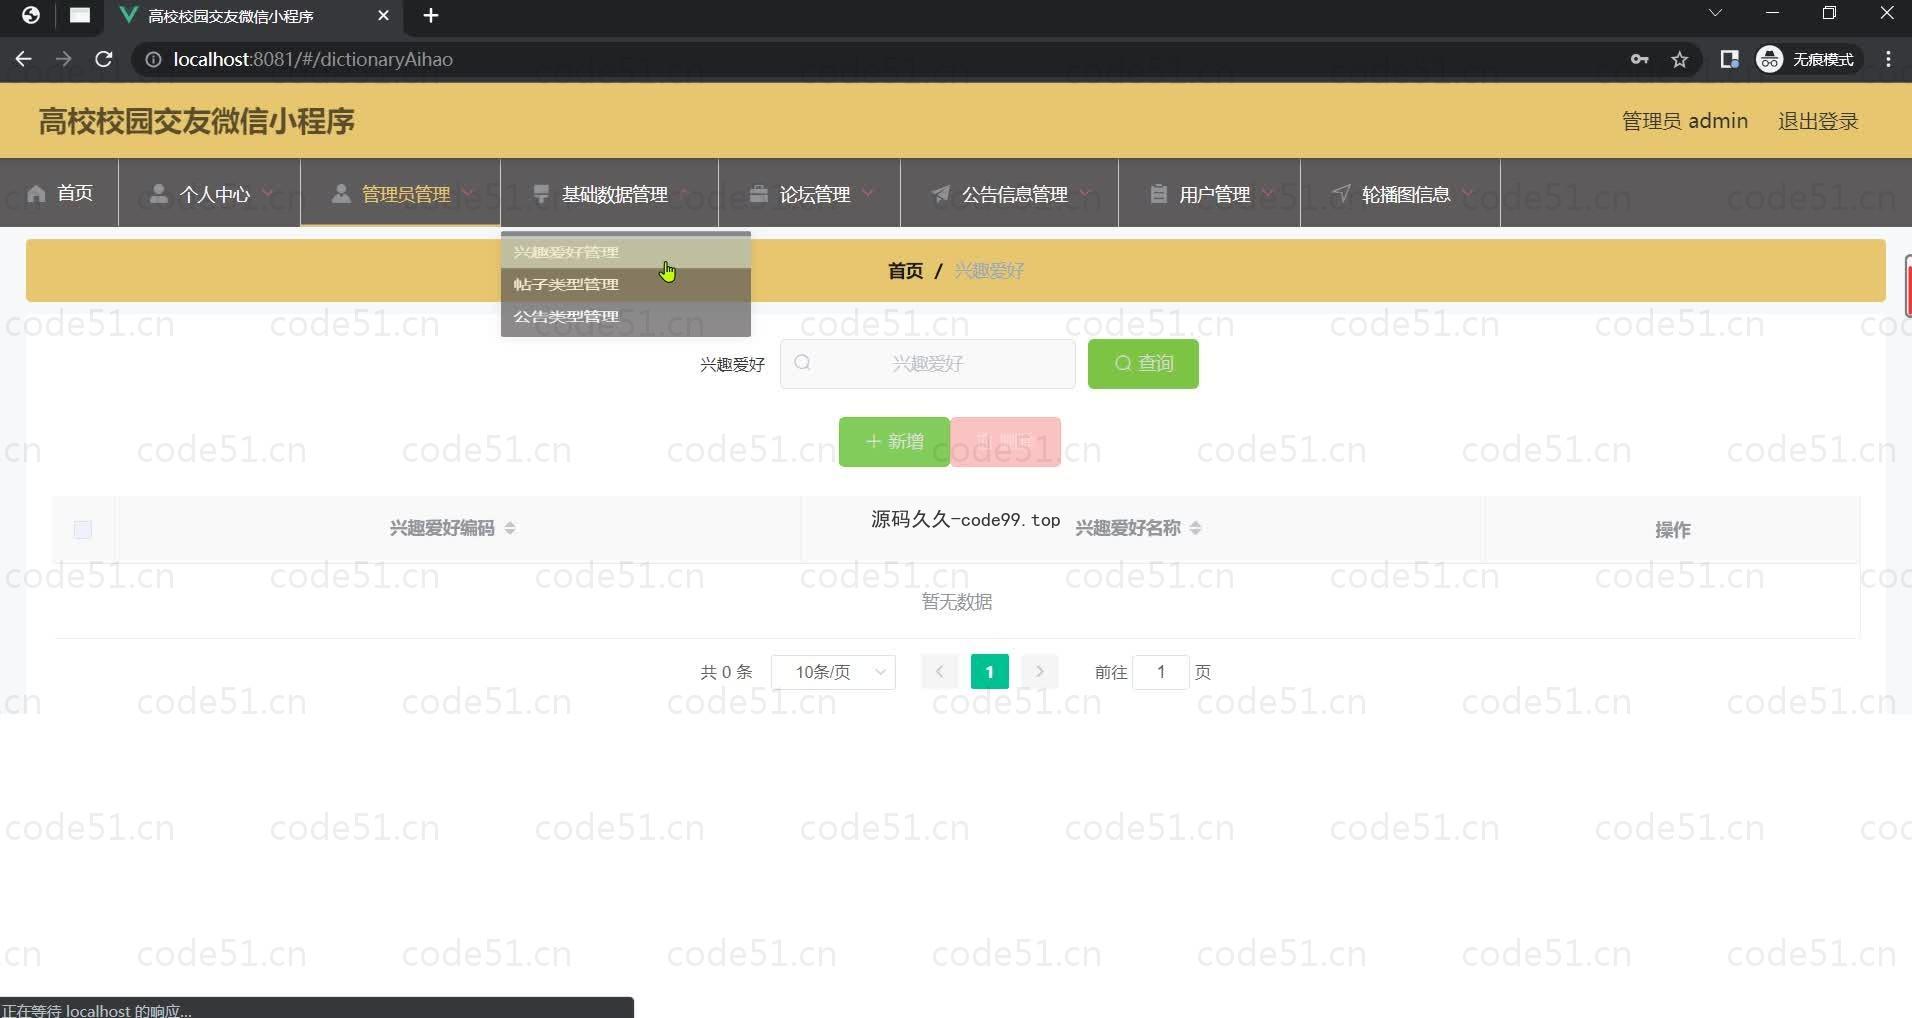The image size is (1912, 1018).
Task: Sort by 兴趣爱好编码 column arrows
Action: click(x=510, y=528)
